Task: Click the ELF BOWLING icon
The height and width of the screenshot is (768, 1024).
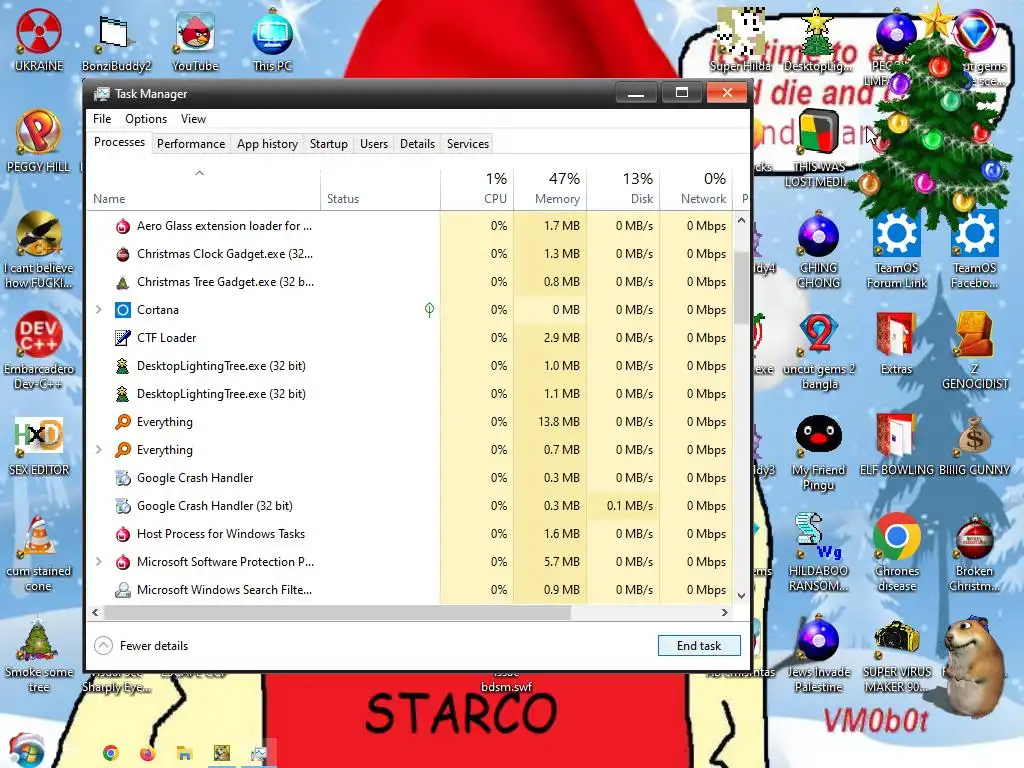Action: [897, 445]
